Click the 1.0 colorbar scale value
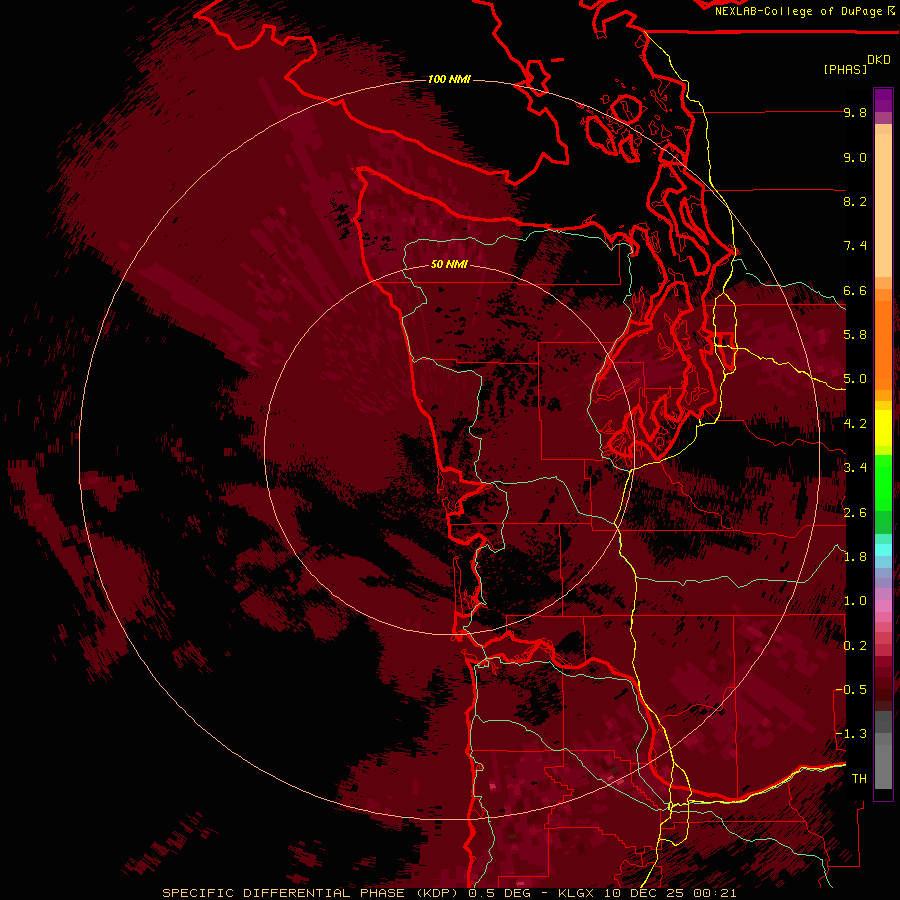 [855, 601]
